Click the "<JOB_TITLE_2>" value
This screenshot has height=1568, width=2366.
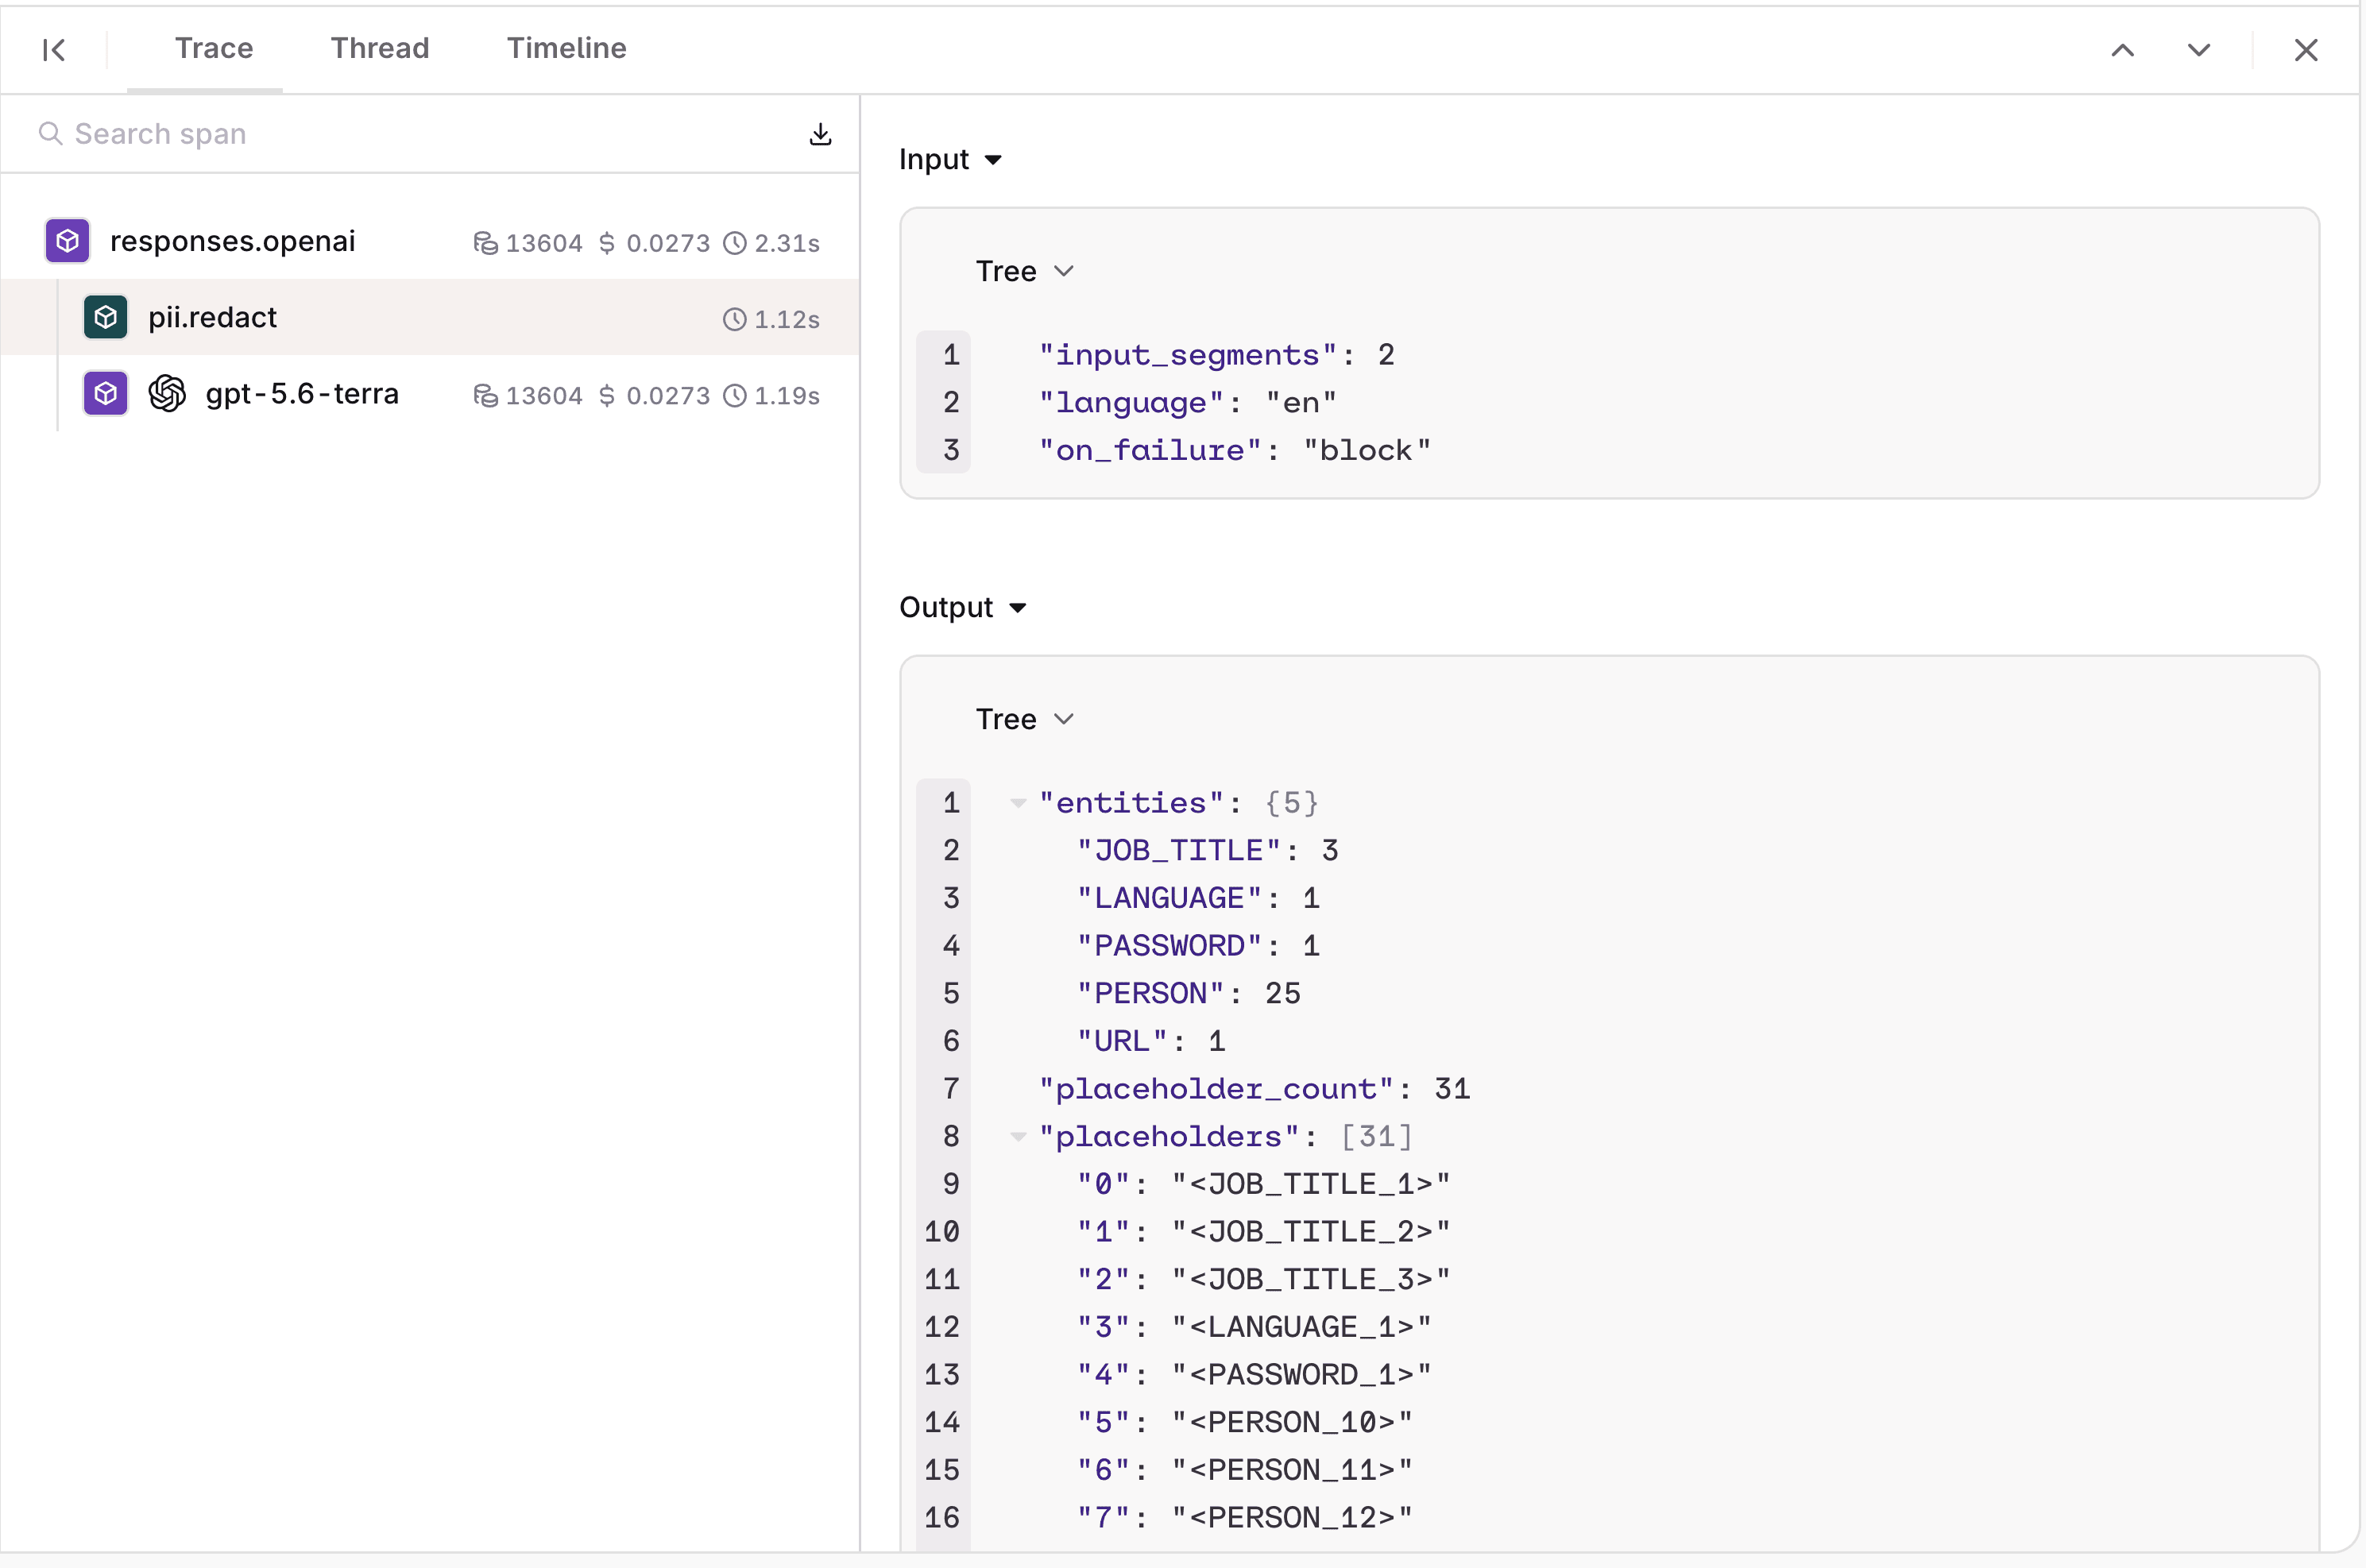click(1311, 1232)
